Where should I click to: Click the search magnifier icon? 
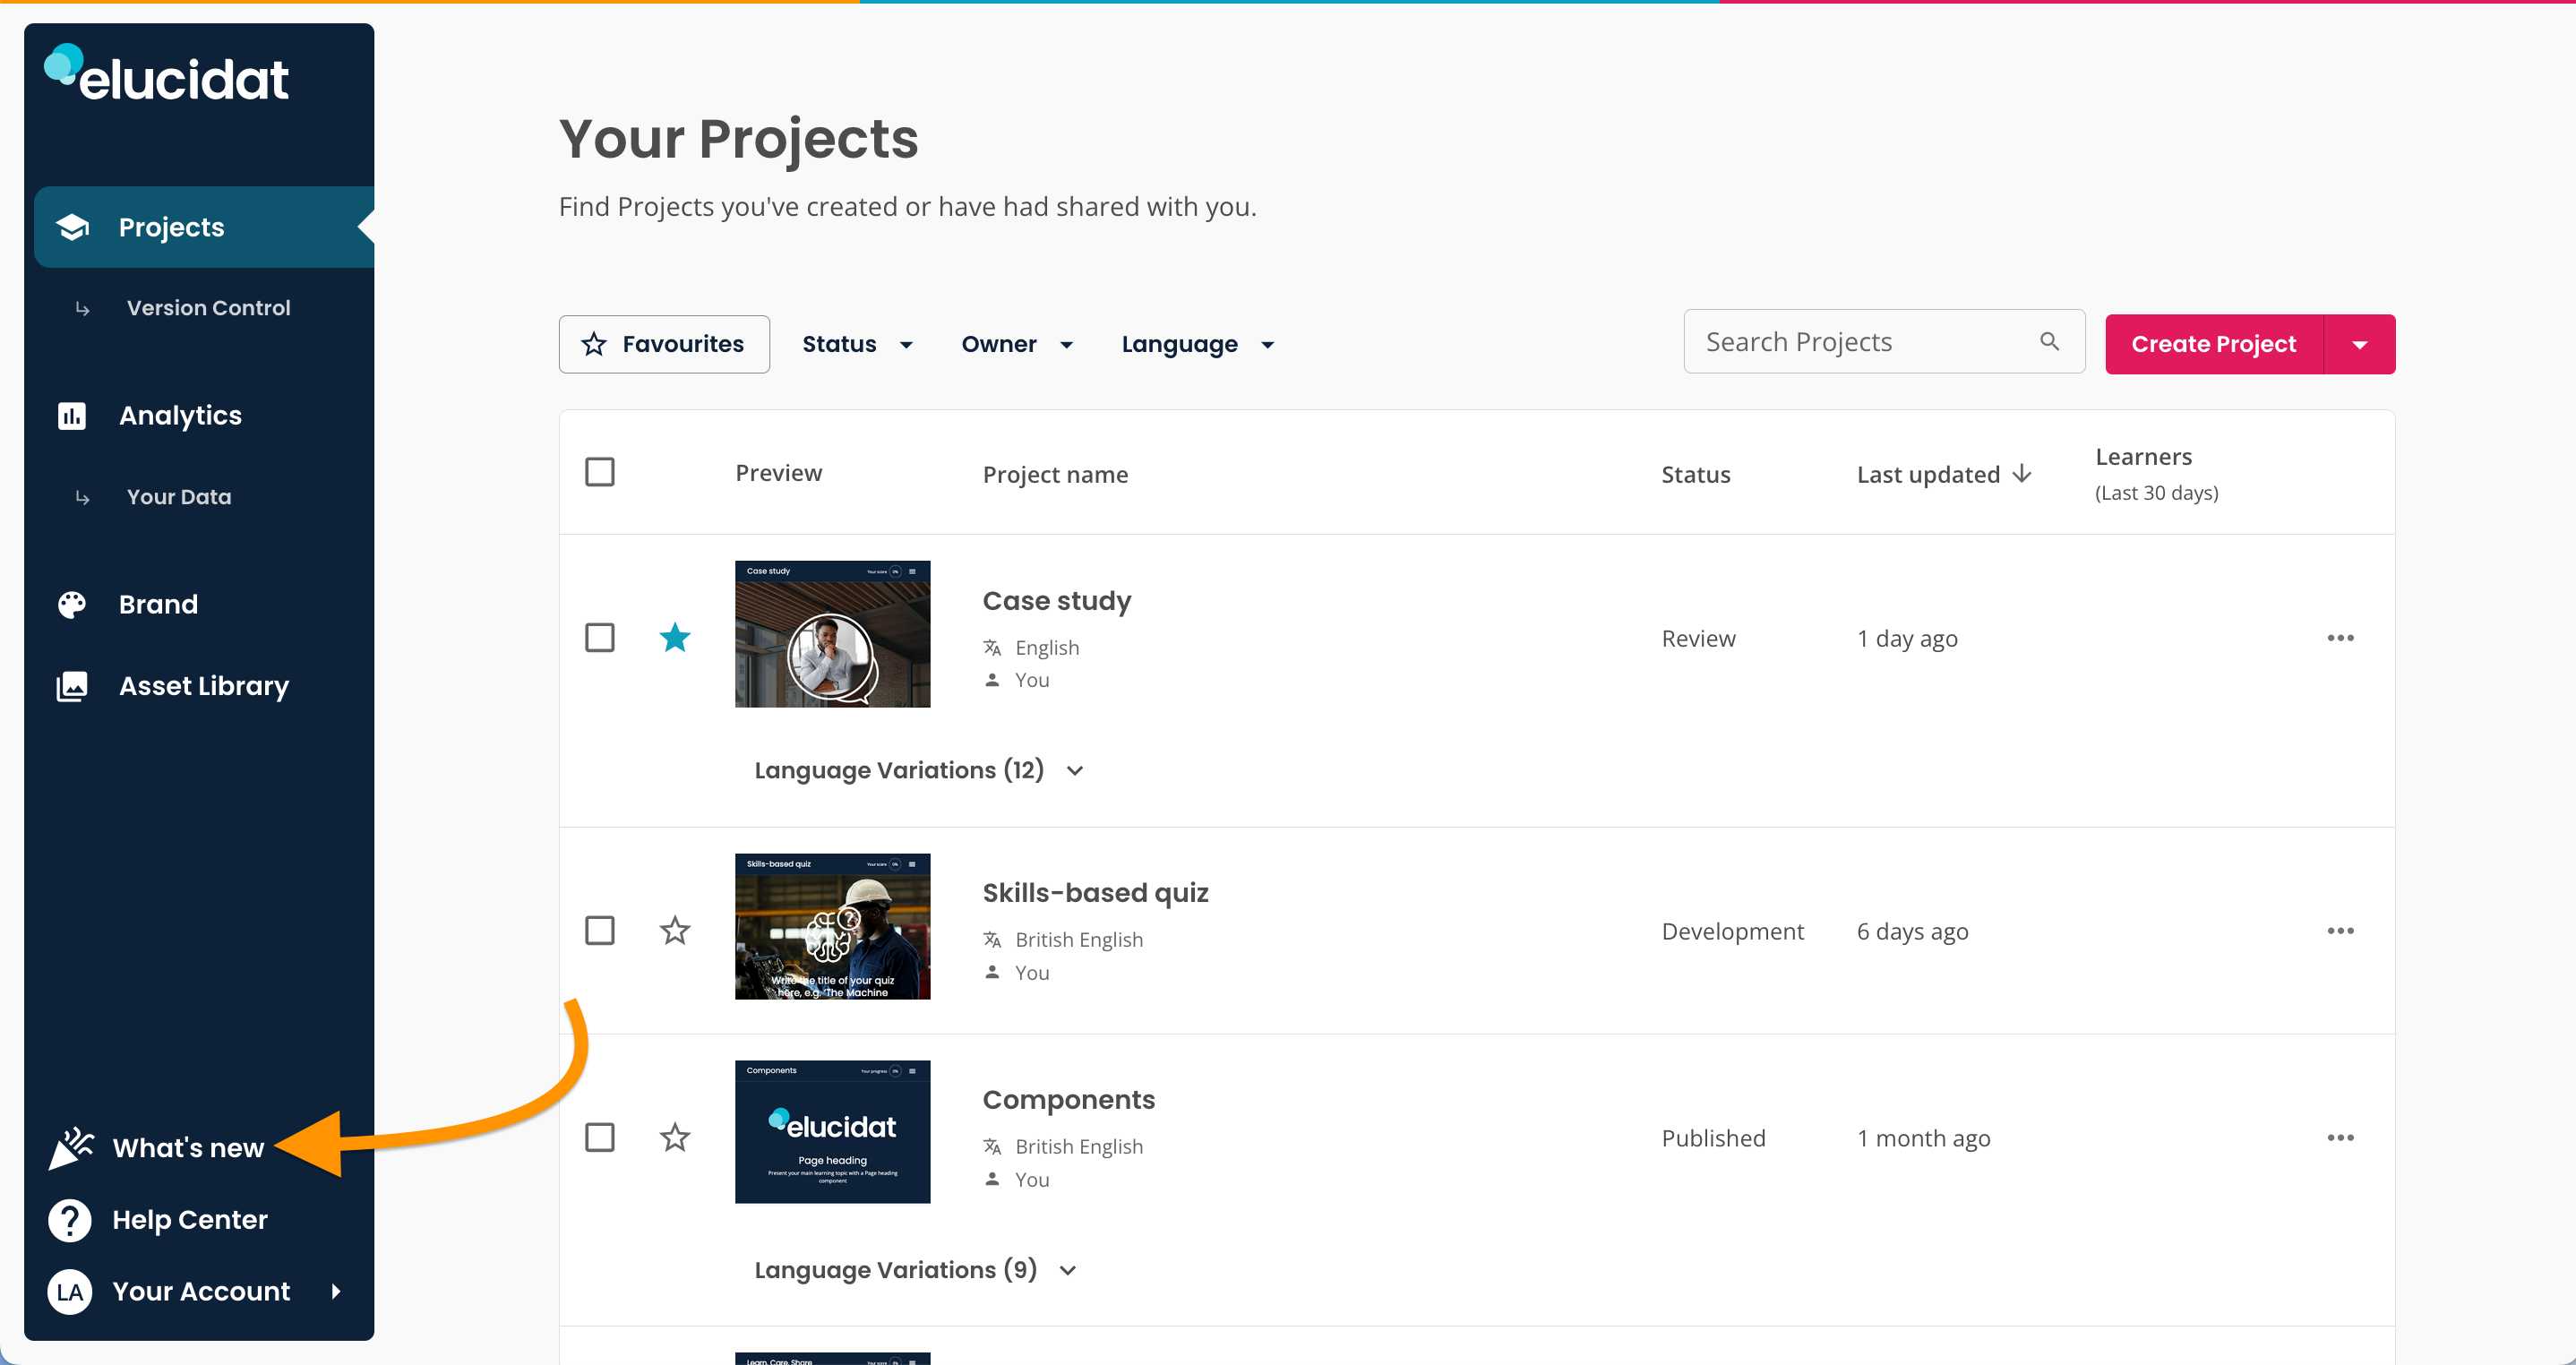2049,342
